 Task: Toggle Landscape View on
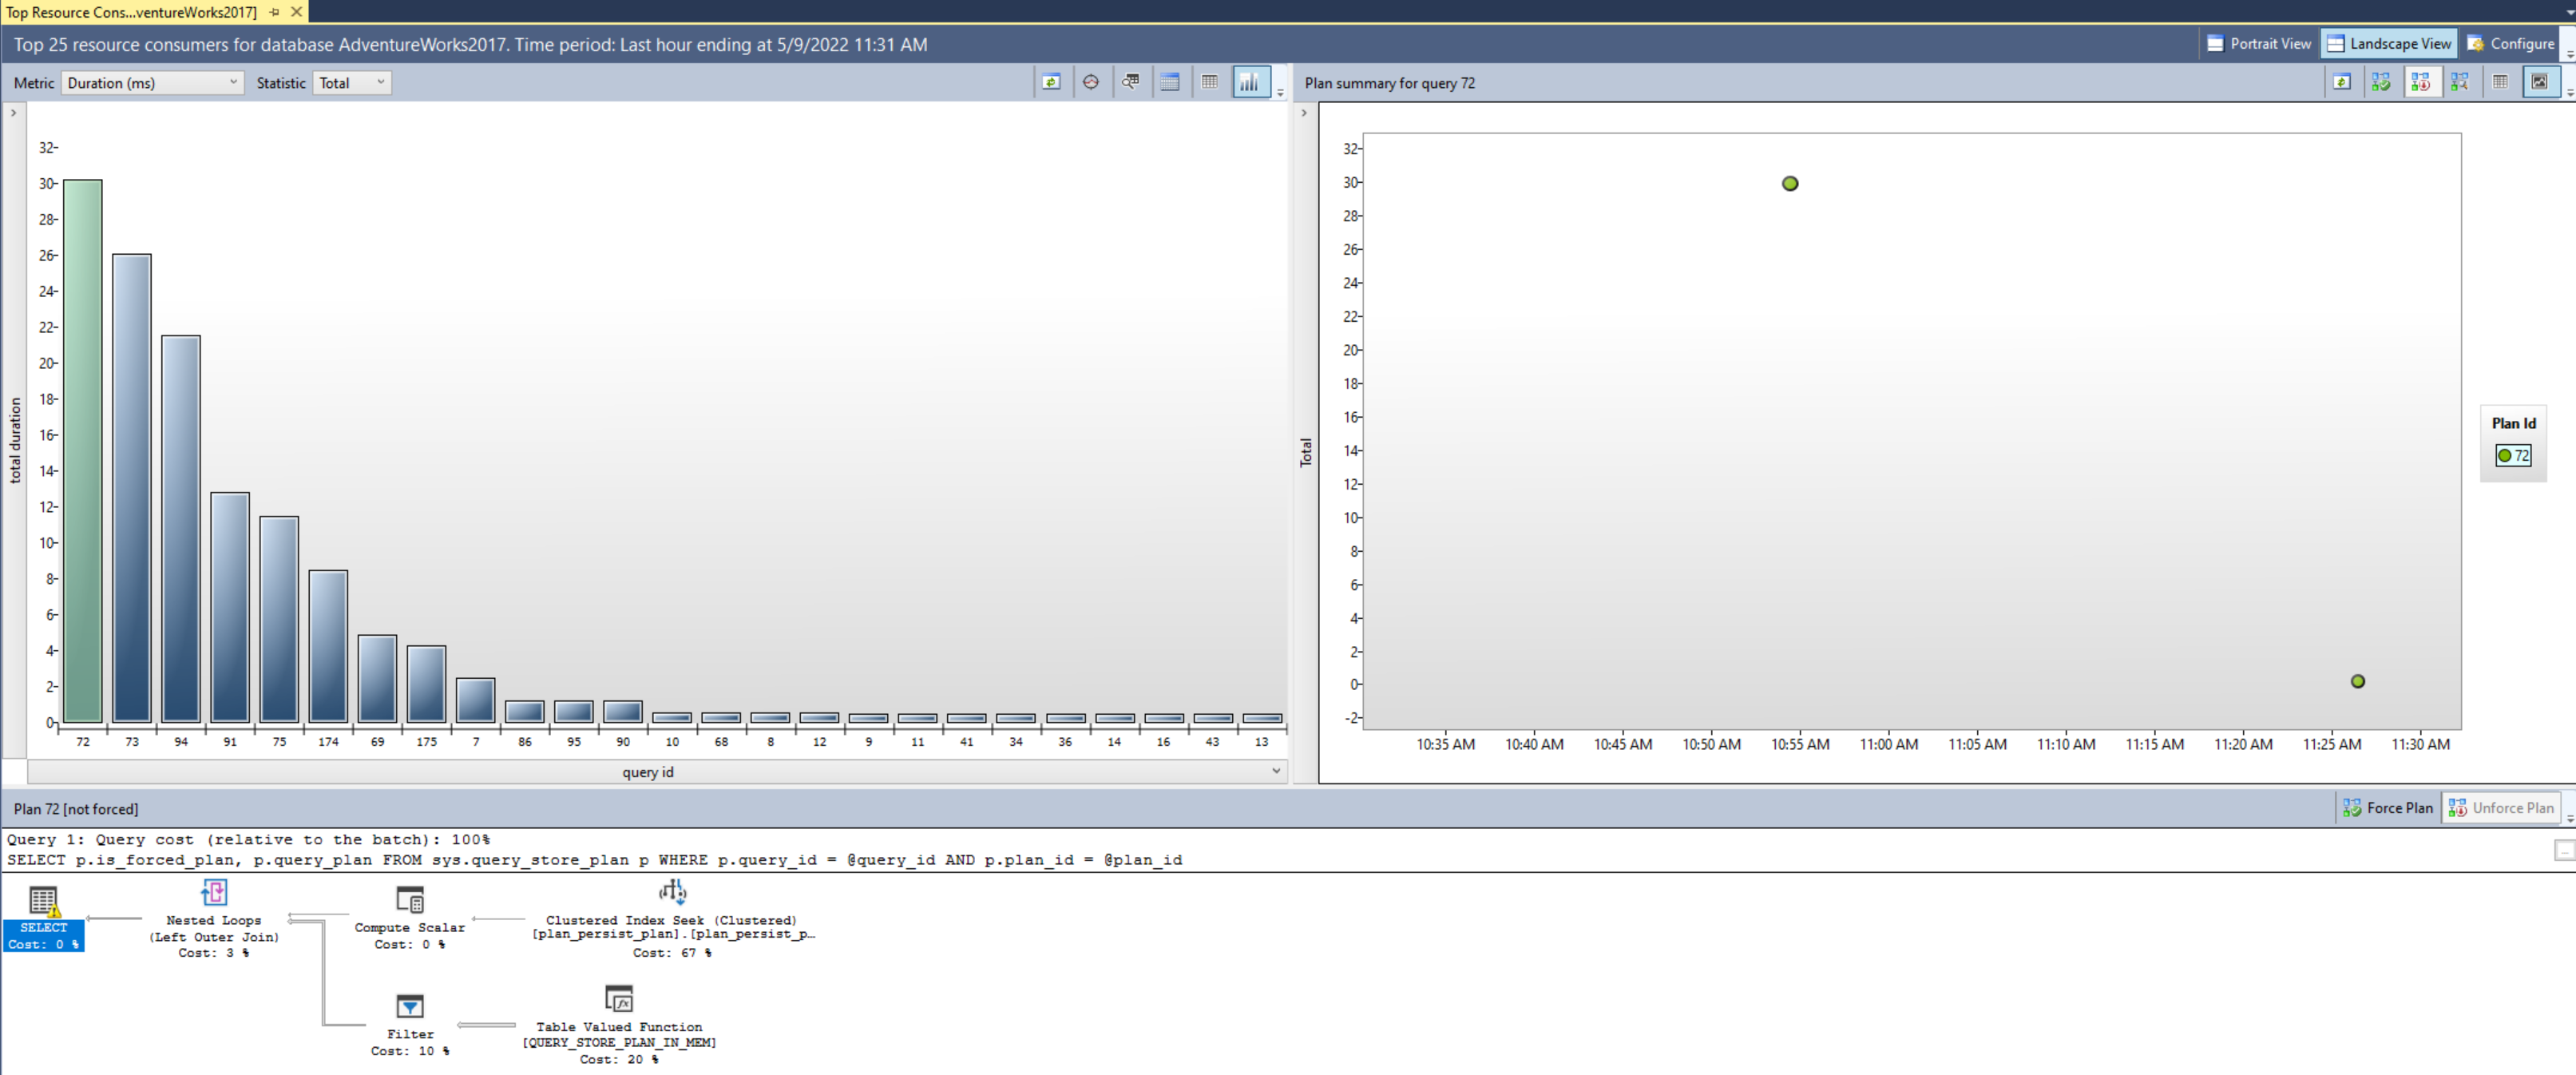pos(2389,43)
